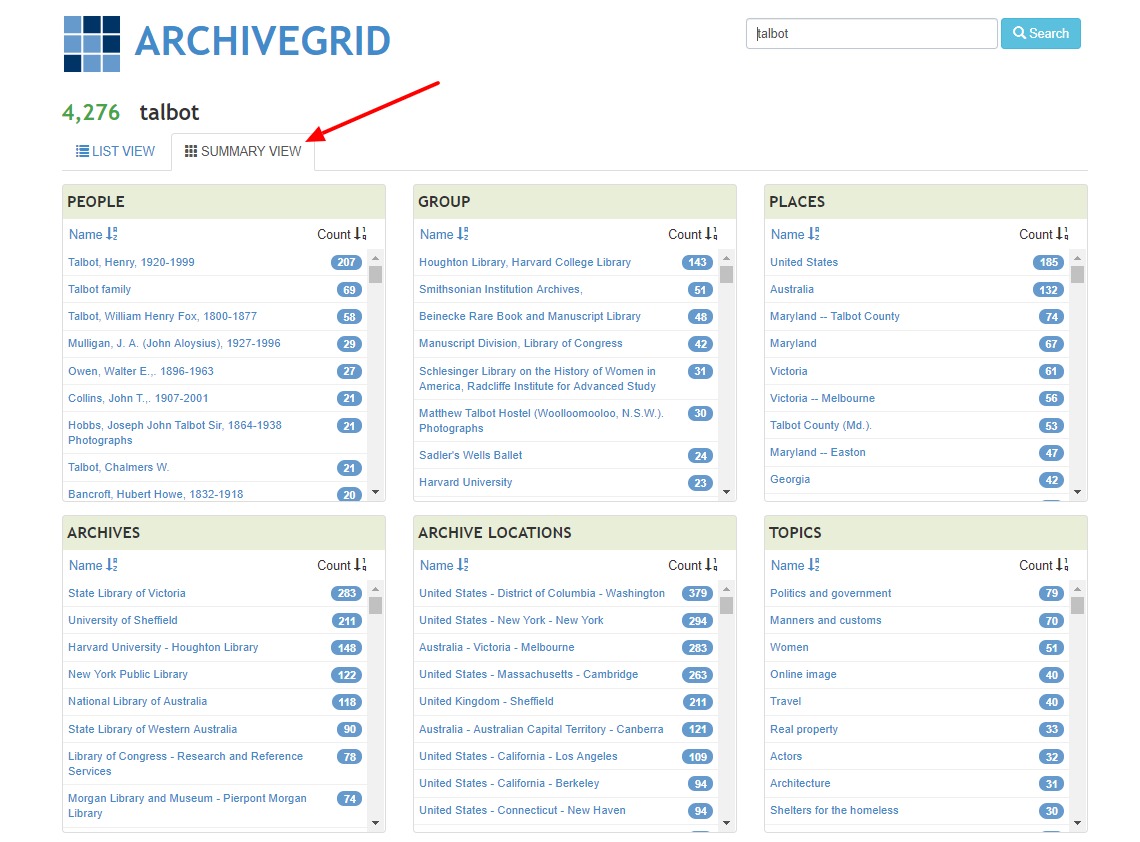Click the ARCHIVEGRID title text
1140x842 pixels.
[x=262, y=41]
